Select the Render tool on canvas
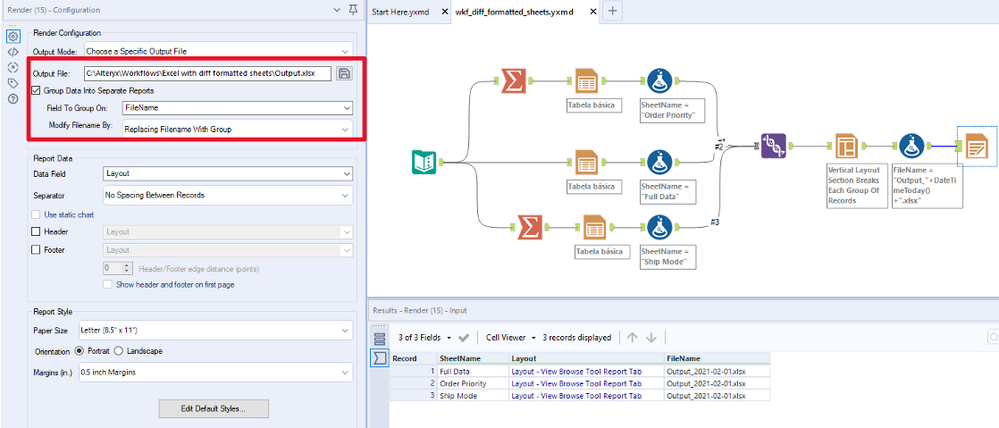 pyautogui.click(x=977, y=146)
